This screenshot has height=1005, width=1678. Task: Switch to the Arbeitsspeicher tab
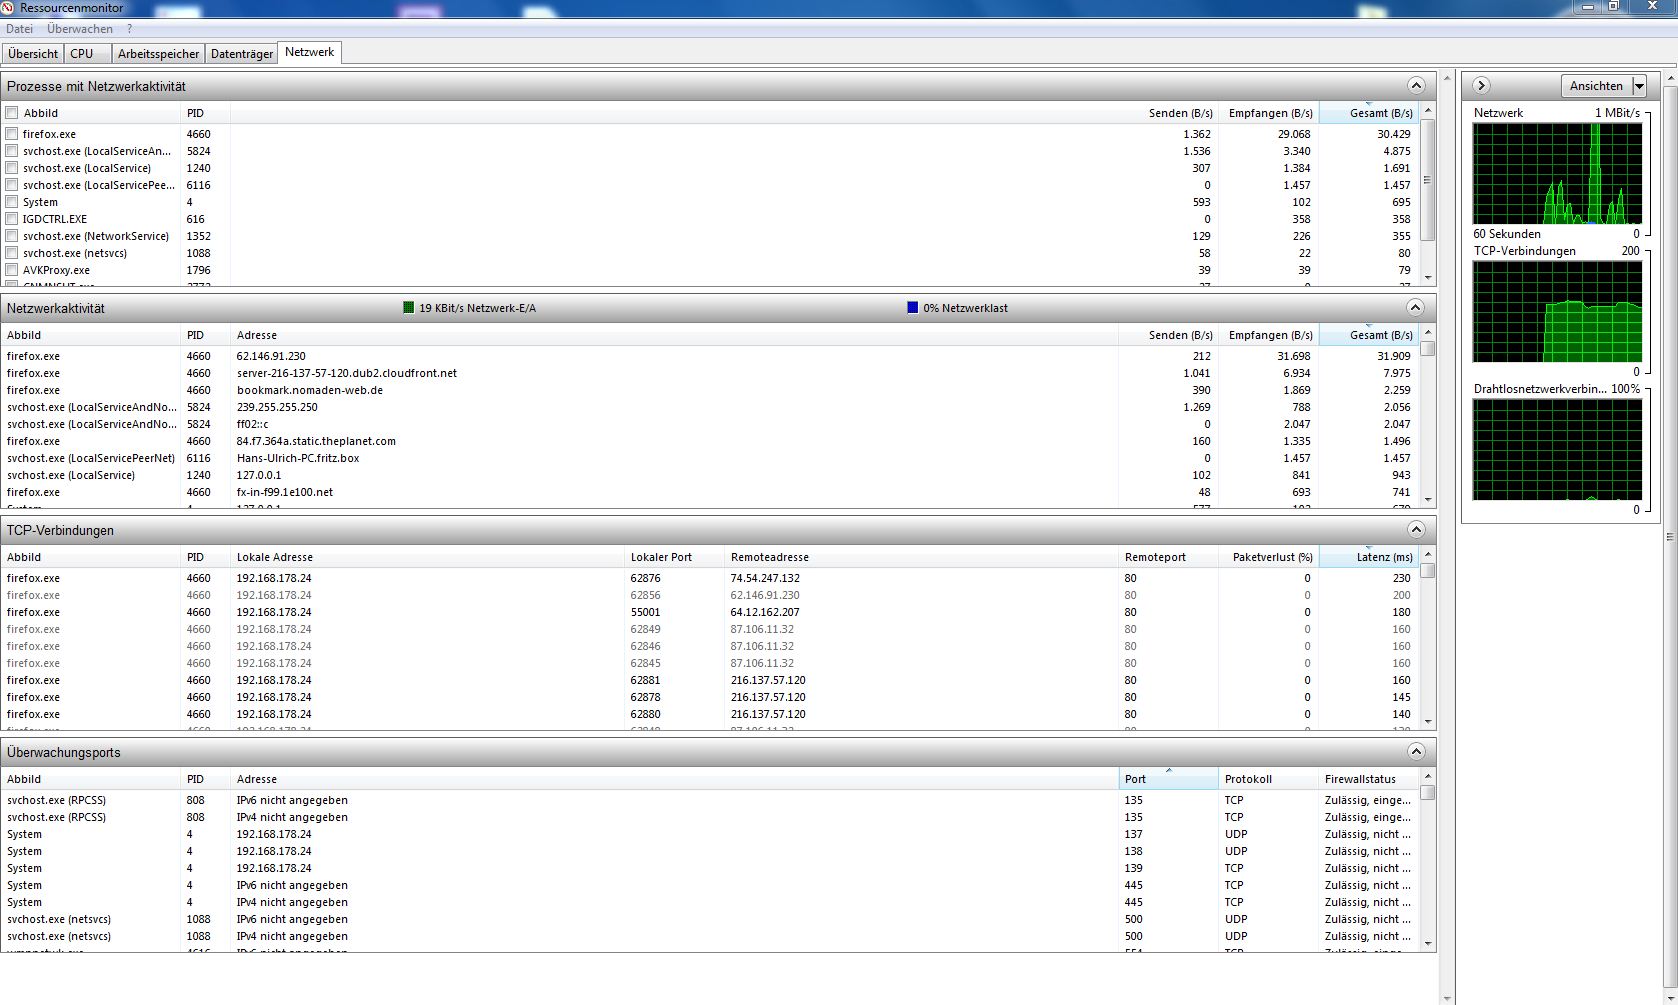coord(158,54)
